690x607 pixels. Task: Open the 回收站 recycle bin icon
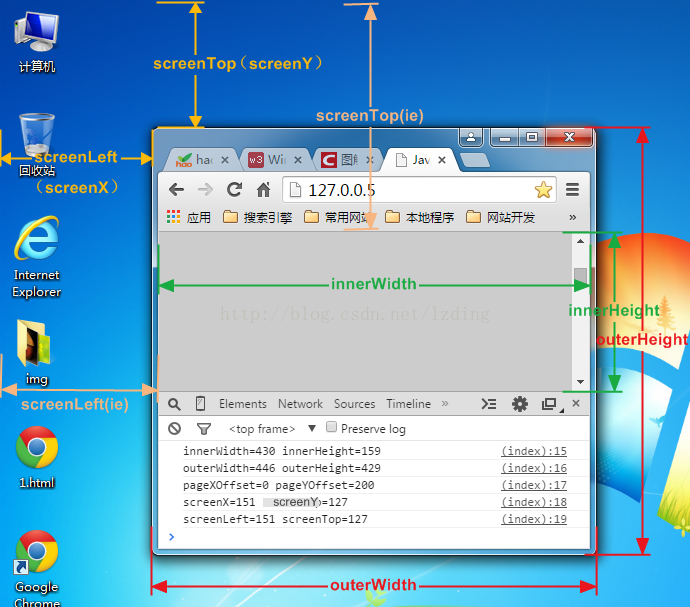click(37, 145)
